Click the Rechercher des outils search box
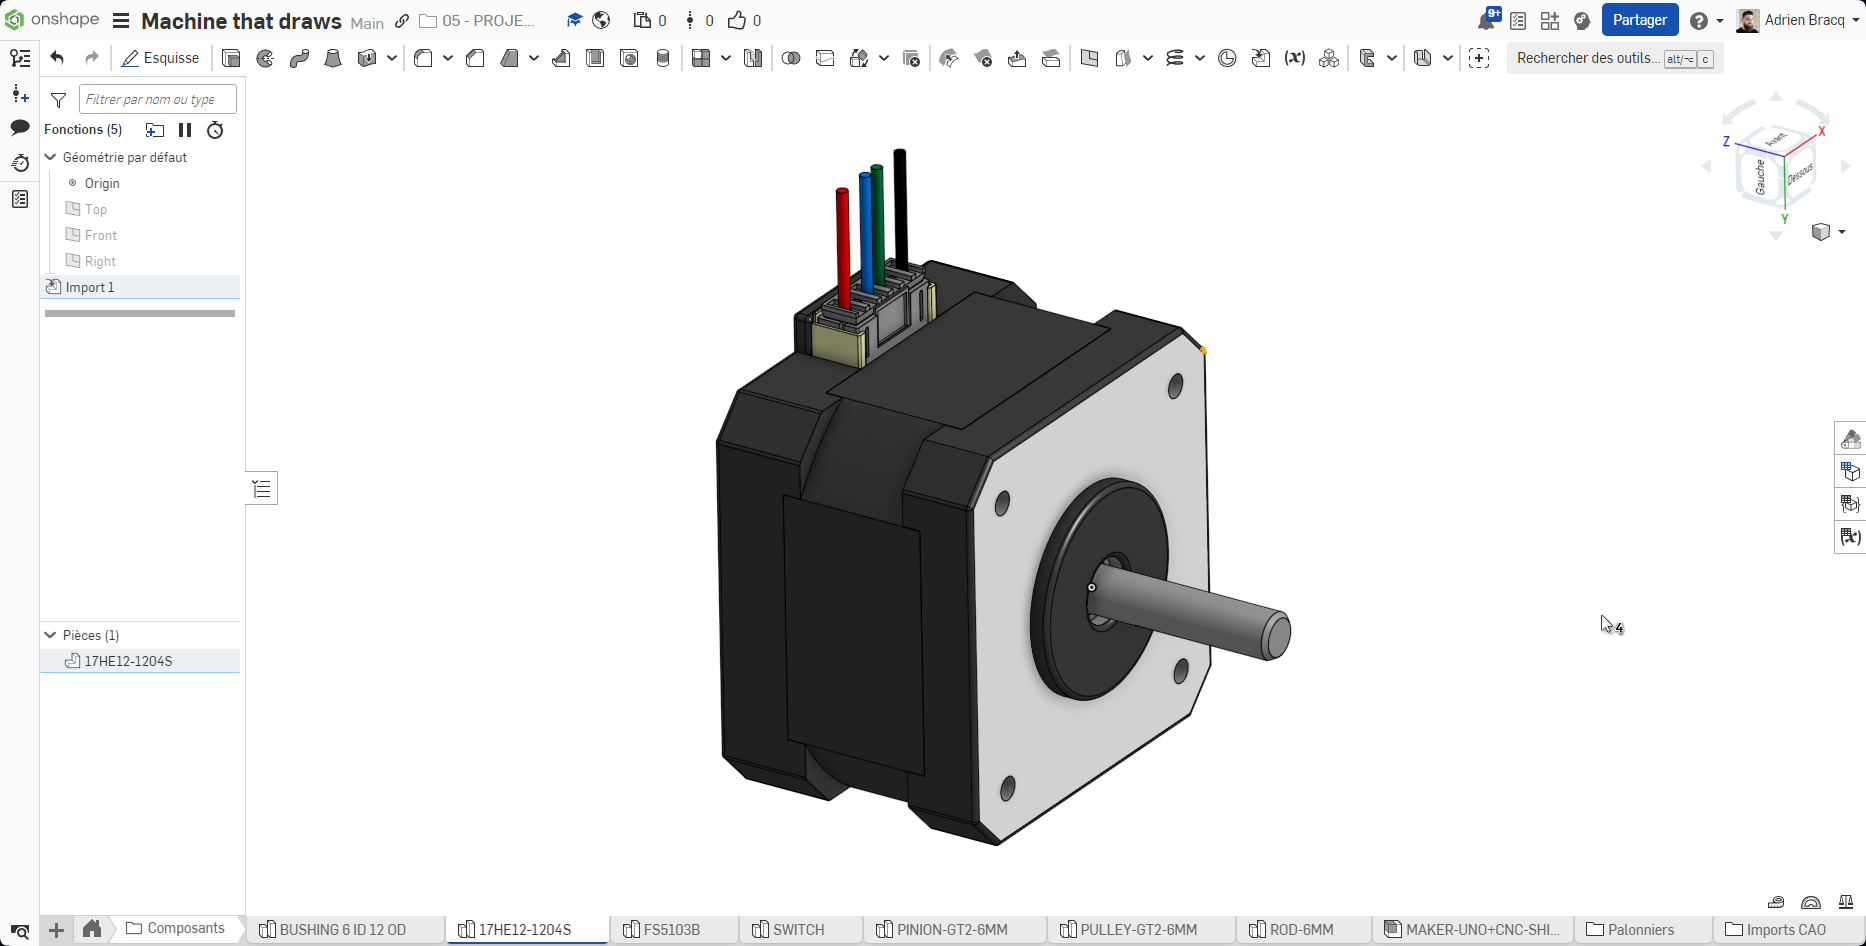This screenshot has height=946, width=1866. point(1614,58)
